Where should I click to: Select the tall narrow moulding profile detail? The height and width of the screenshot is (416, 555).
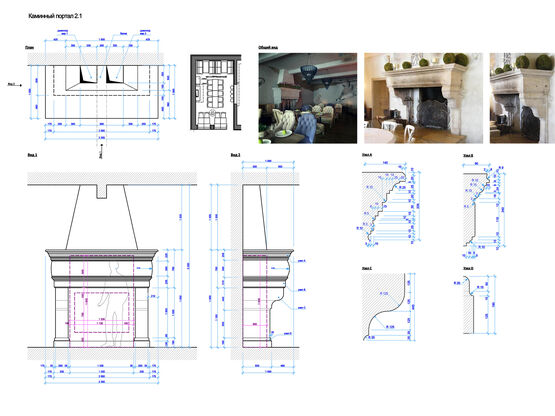(484, 209)
